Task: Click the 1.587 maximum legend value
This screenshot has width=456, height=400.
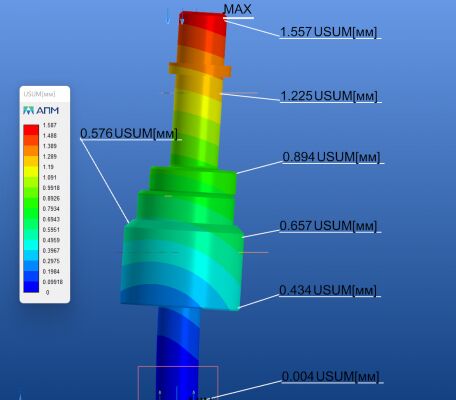Action: pos(50,125)
